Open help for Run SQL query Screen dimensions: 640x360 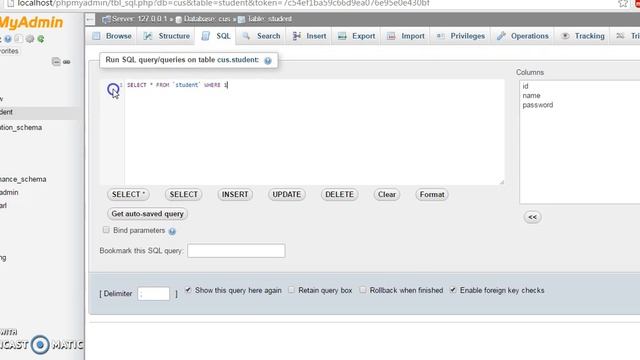(x=268, y=60)
